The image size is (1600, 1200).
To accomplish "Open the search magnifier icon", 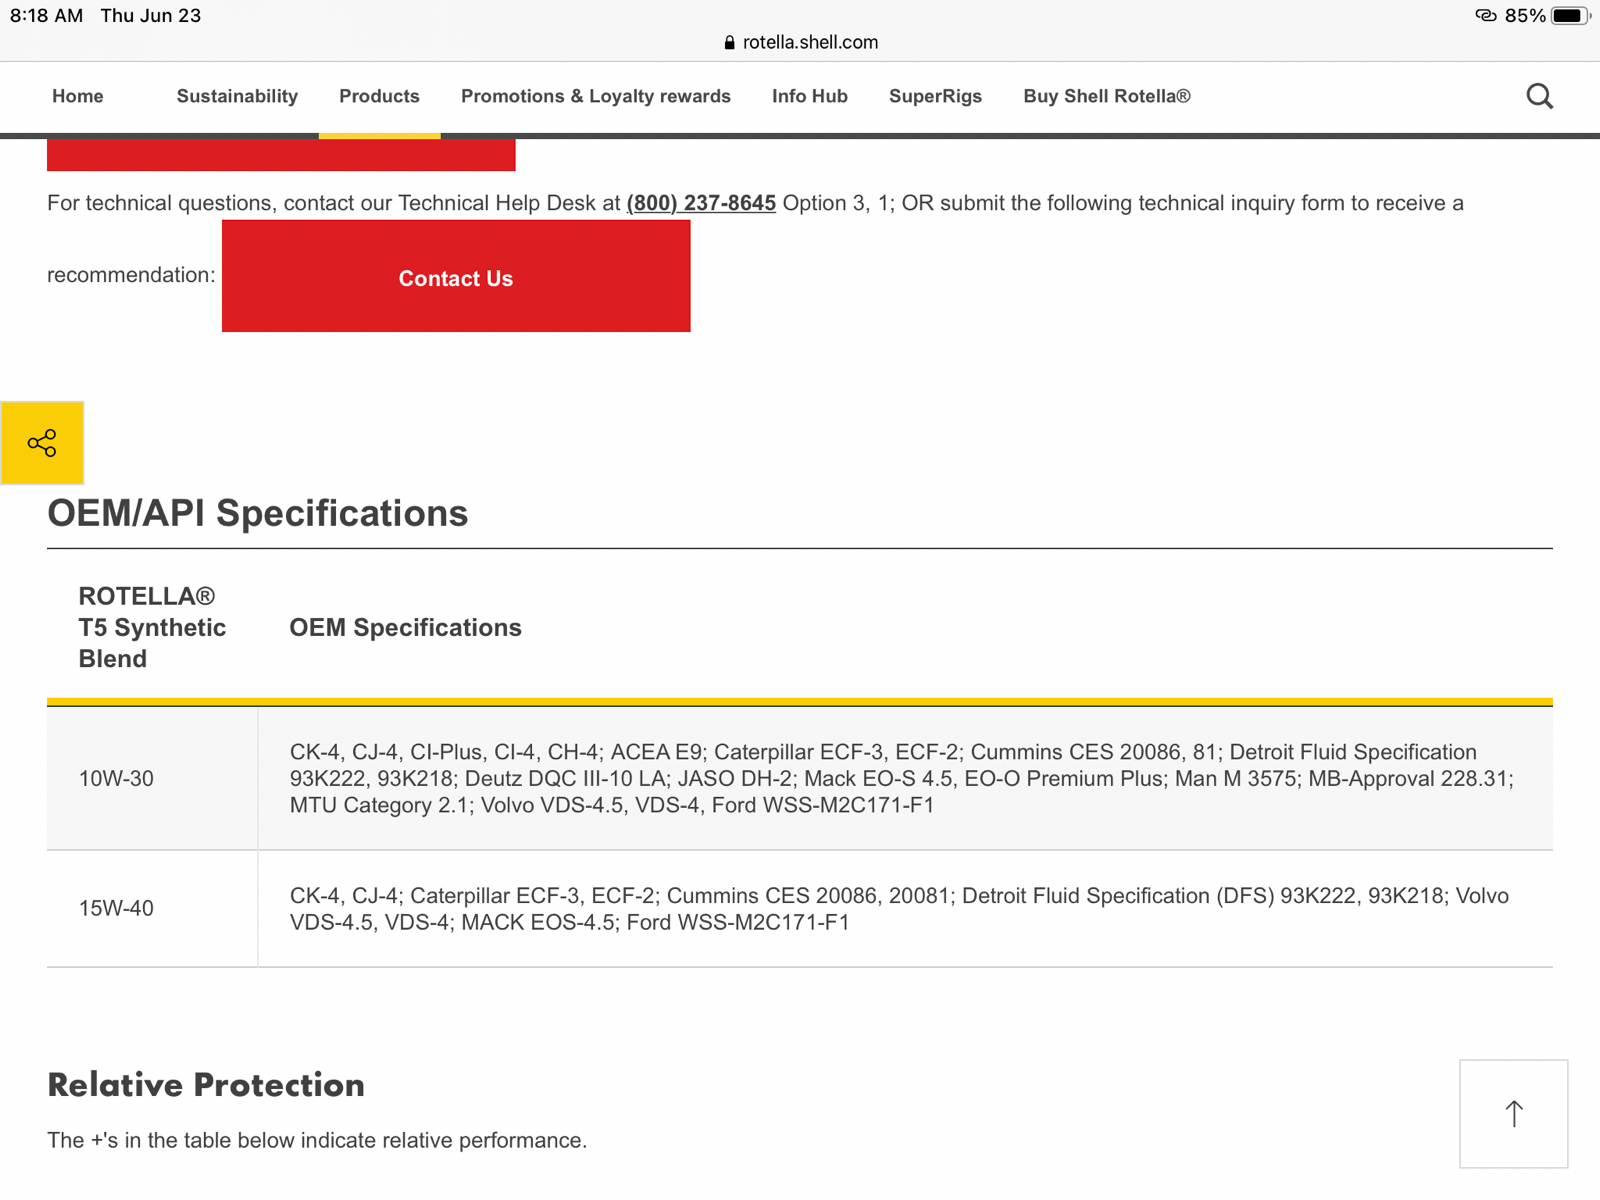I will (x=1539, y=96).
